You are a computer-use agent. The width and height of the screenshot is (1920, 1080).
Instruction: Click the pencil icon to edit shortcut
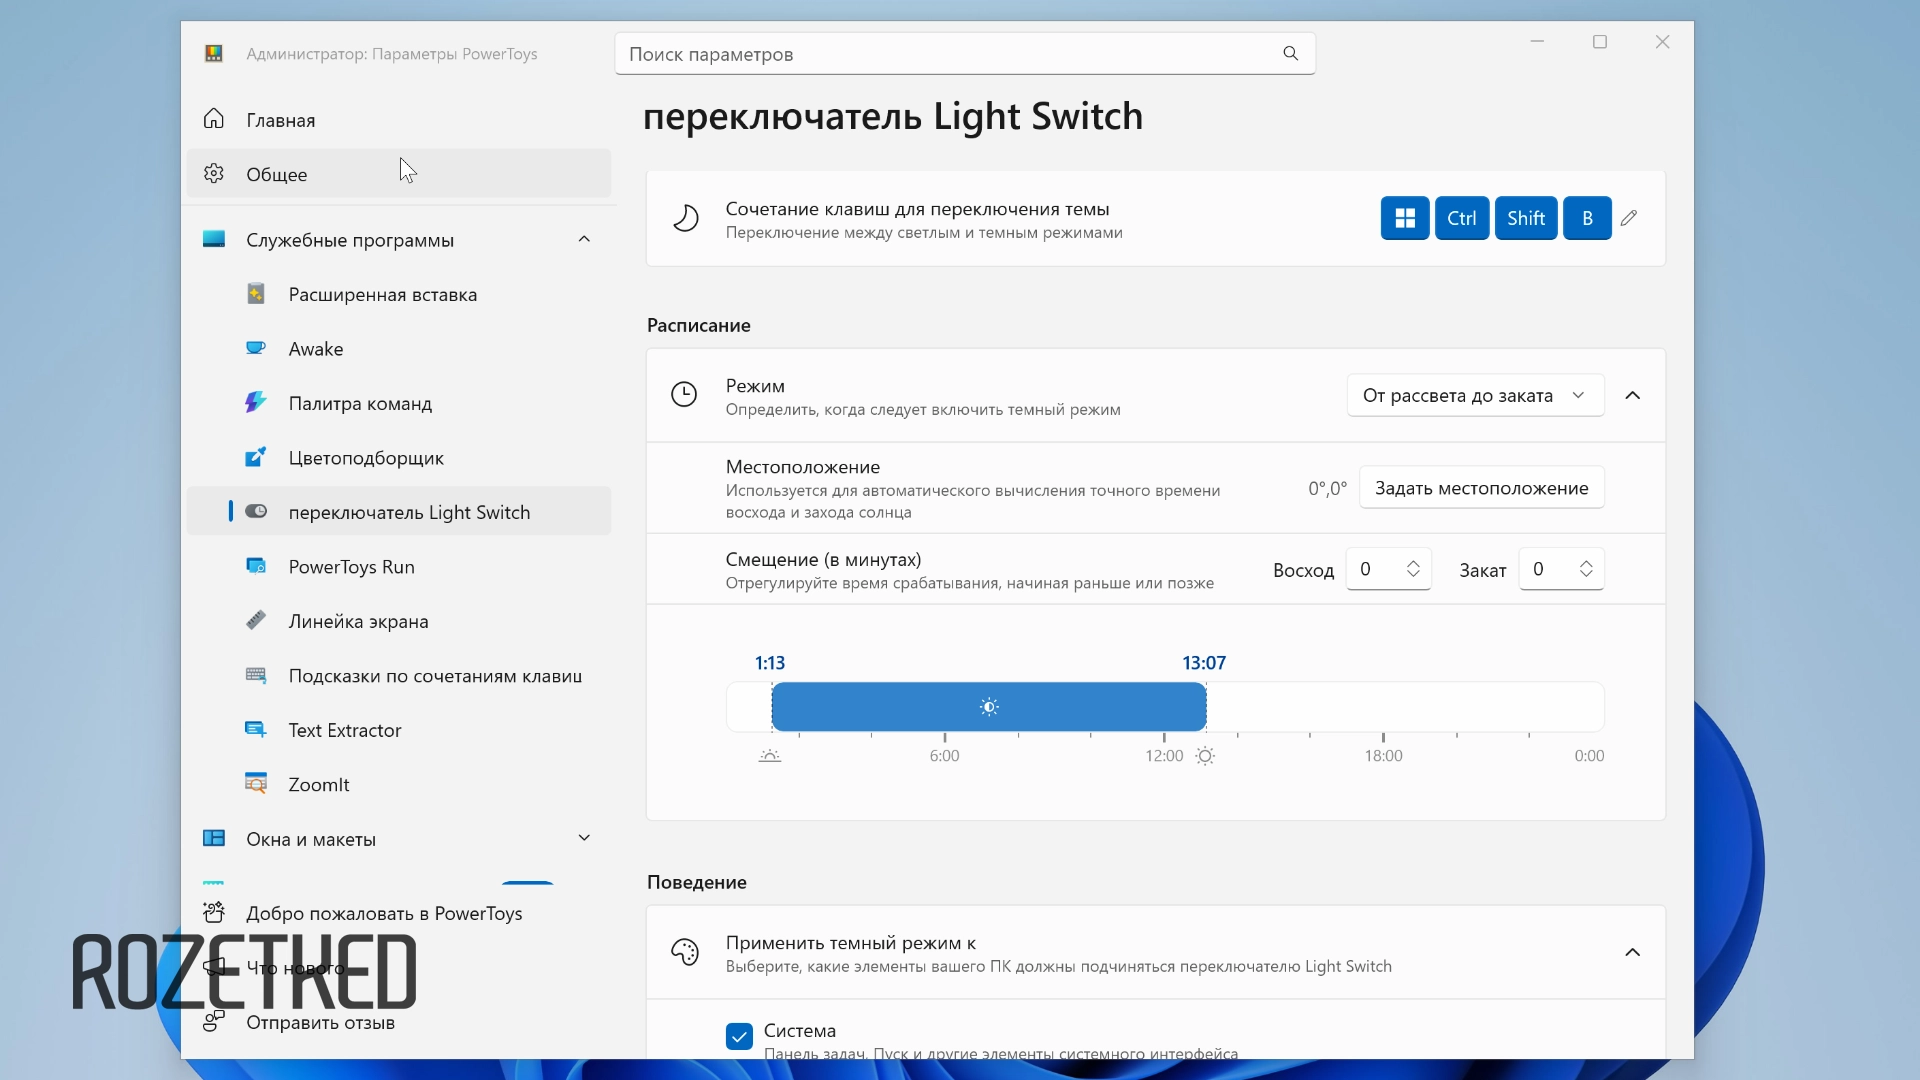(1629, 218)
